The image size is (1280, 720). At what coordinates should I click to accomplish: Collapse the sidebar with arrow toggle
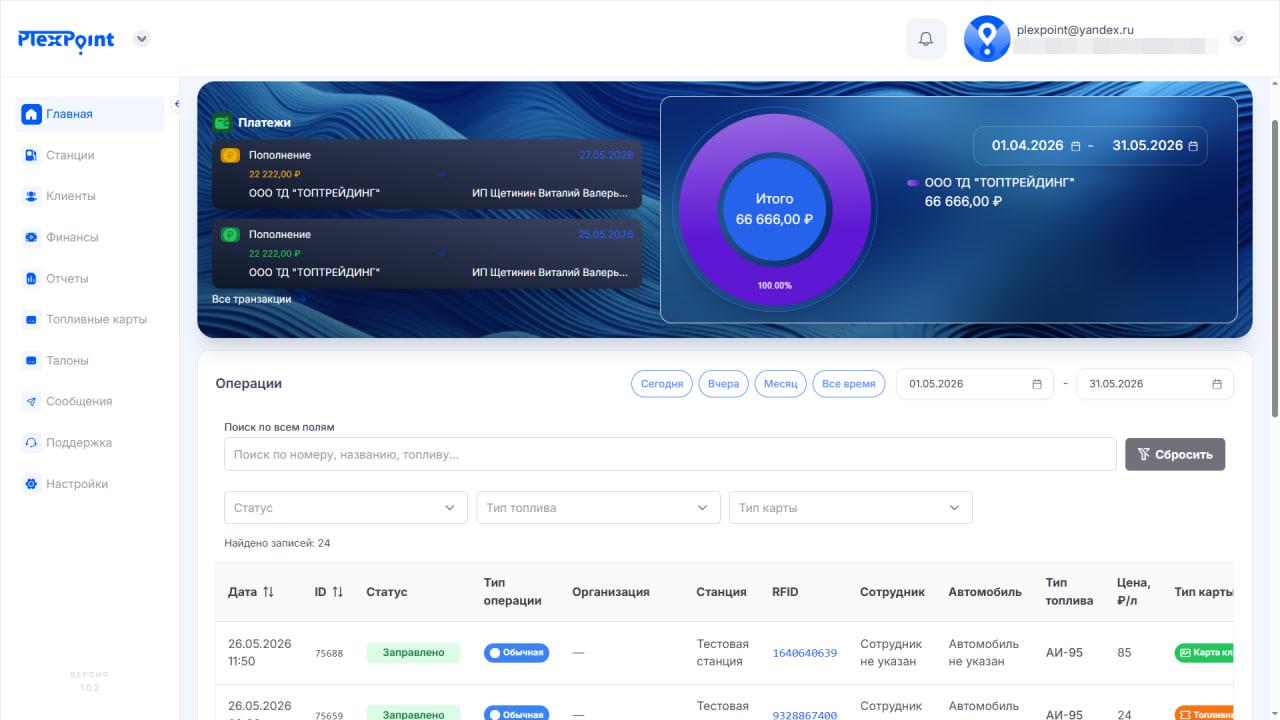tap(177, 104)
